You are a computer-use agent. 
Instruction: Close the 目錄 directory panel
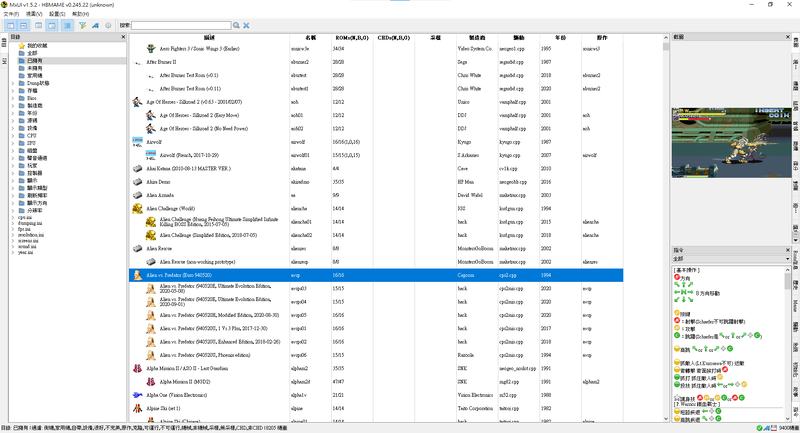point(123,37)
